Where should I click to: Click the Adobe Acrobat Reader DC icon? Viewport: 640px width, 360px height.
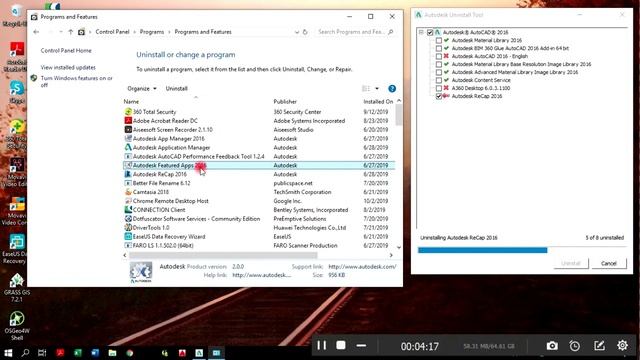coord(128,120)
